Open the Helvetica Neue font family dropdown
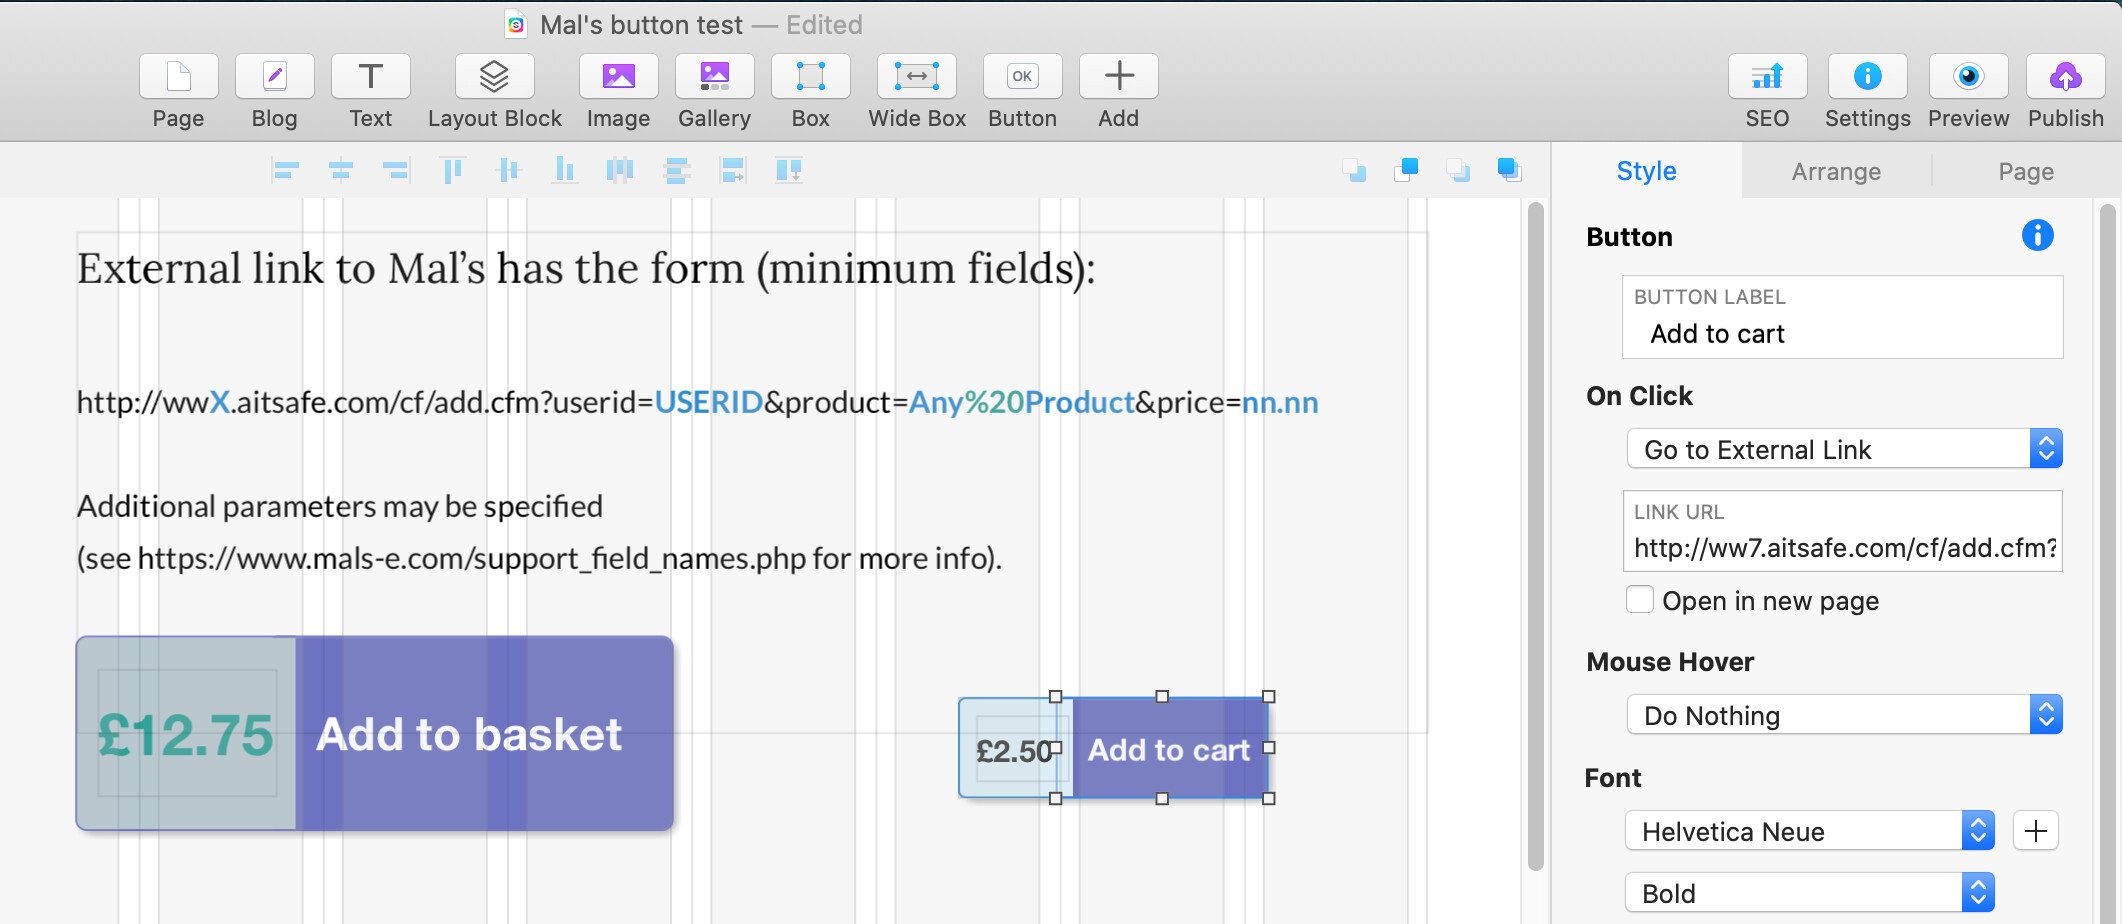The width and height of the screenshot is (2122, 924). click(x=1810, y=831)
